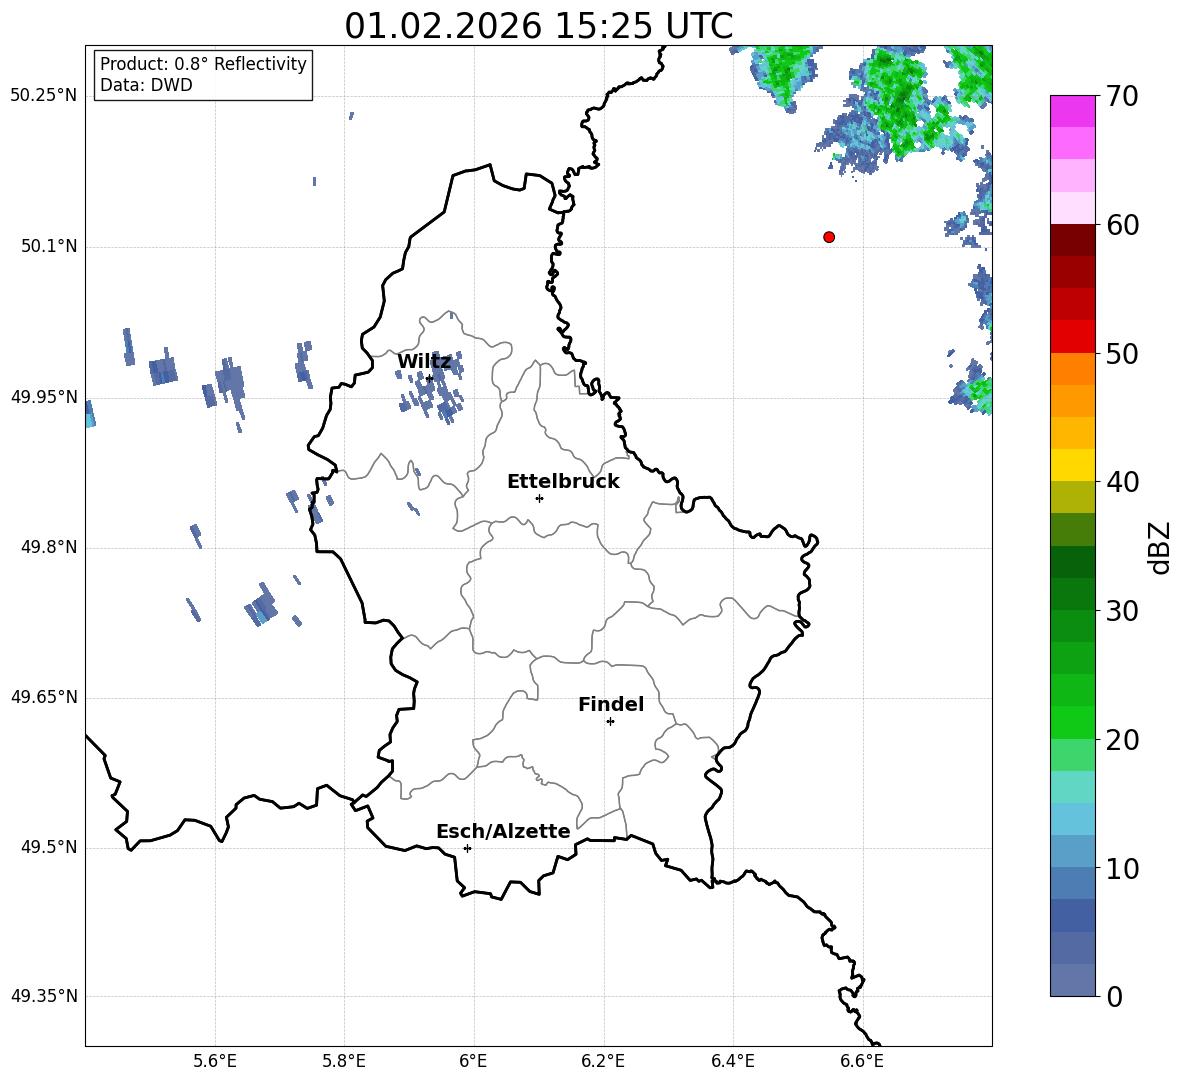Click the red dot marker on the map

coord(828,237)
